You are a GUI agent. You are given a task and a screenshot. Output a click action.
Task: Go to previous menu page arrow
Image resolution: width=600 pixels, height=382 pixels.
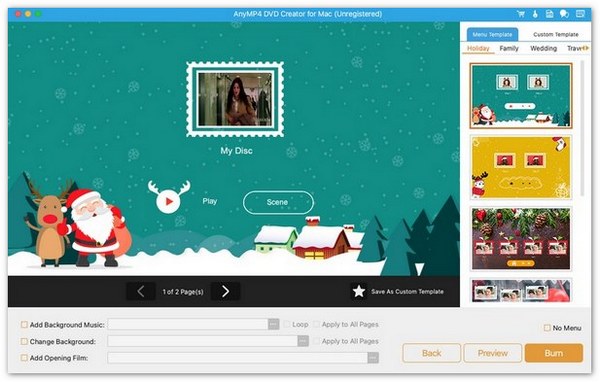point(141,292)
